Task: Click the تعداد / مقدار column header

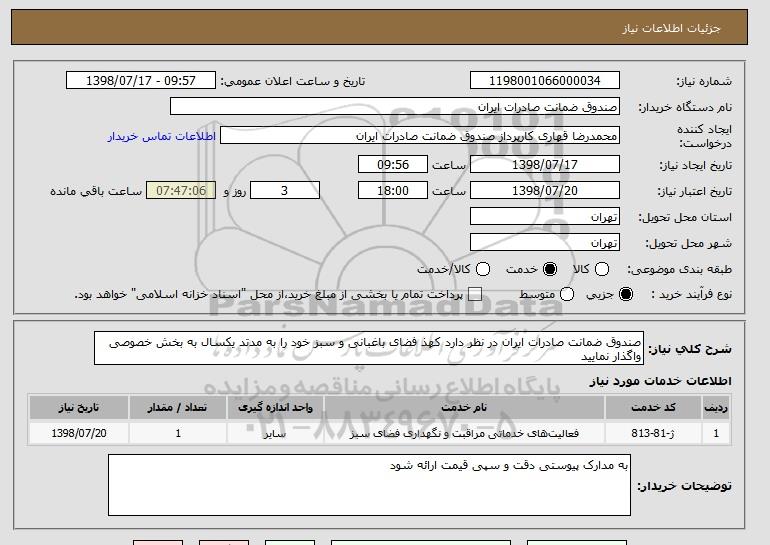Action: pyautogui.click(x=177, y=408)
